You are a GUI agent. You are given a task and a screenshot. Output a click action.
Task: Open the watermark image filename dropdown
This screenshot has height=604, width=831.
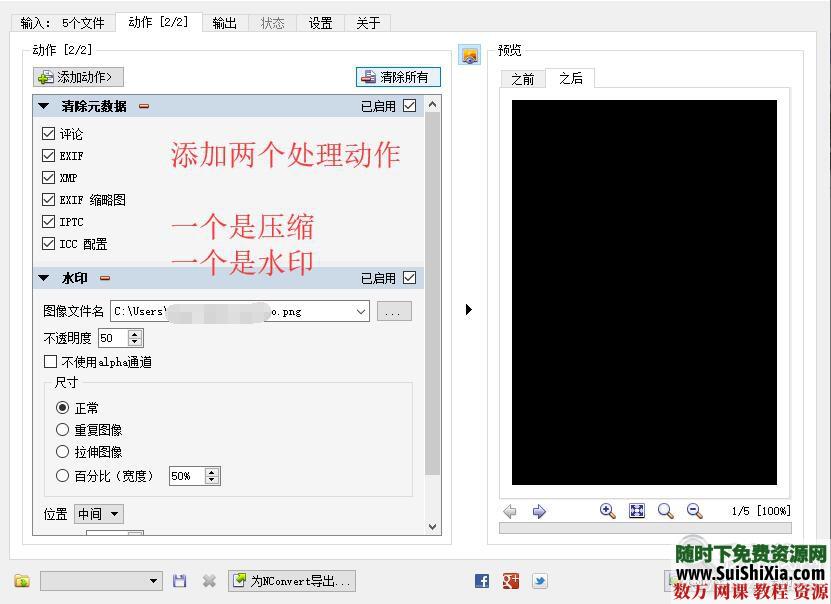coord(362,311)
